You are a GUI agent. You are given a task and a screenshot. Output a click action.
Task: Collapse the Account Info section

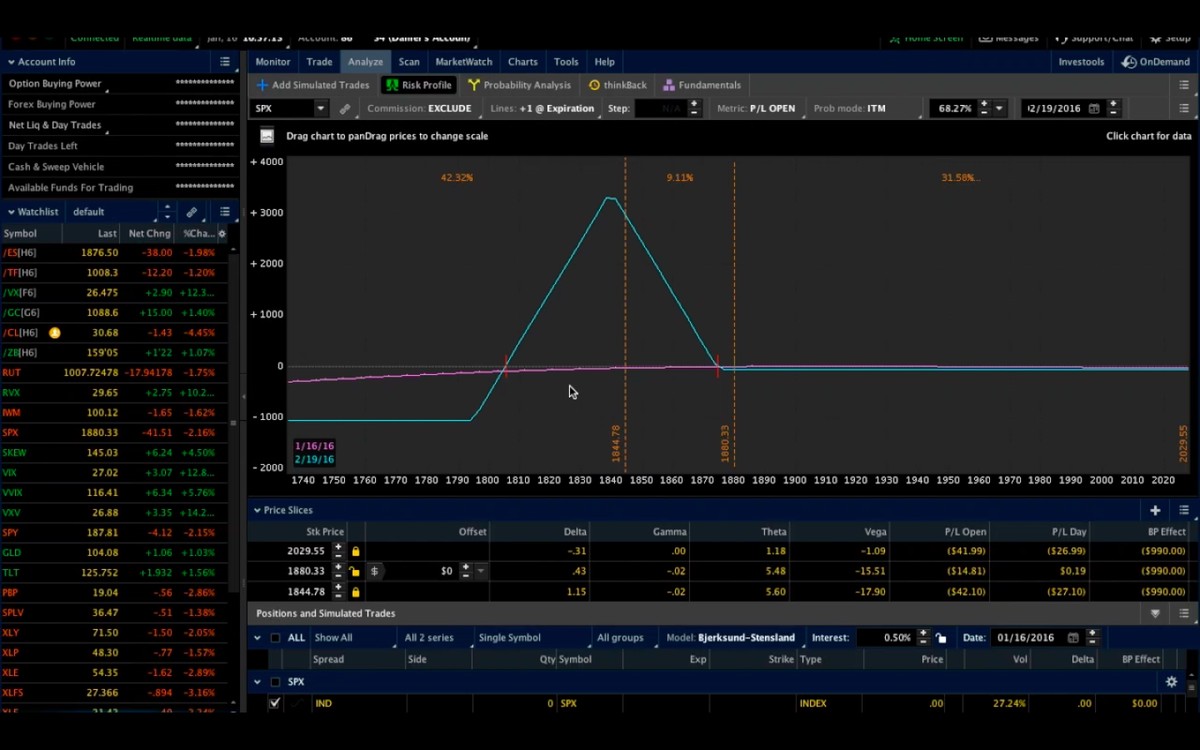point(11,62)
